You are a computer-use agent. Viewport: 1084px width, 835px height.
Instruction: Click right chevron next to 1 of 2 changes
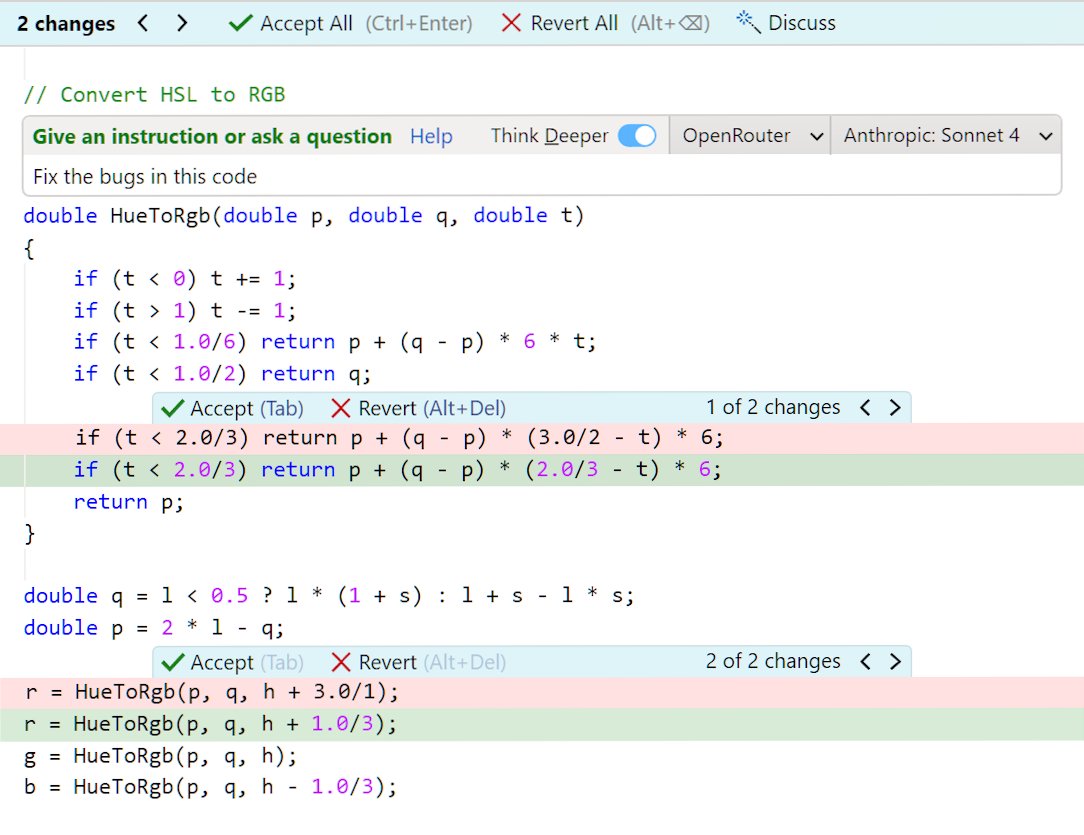[894, 408]
